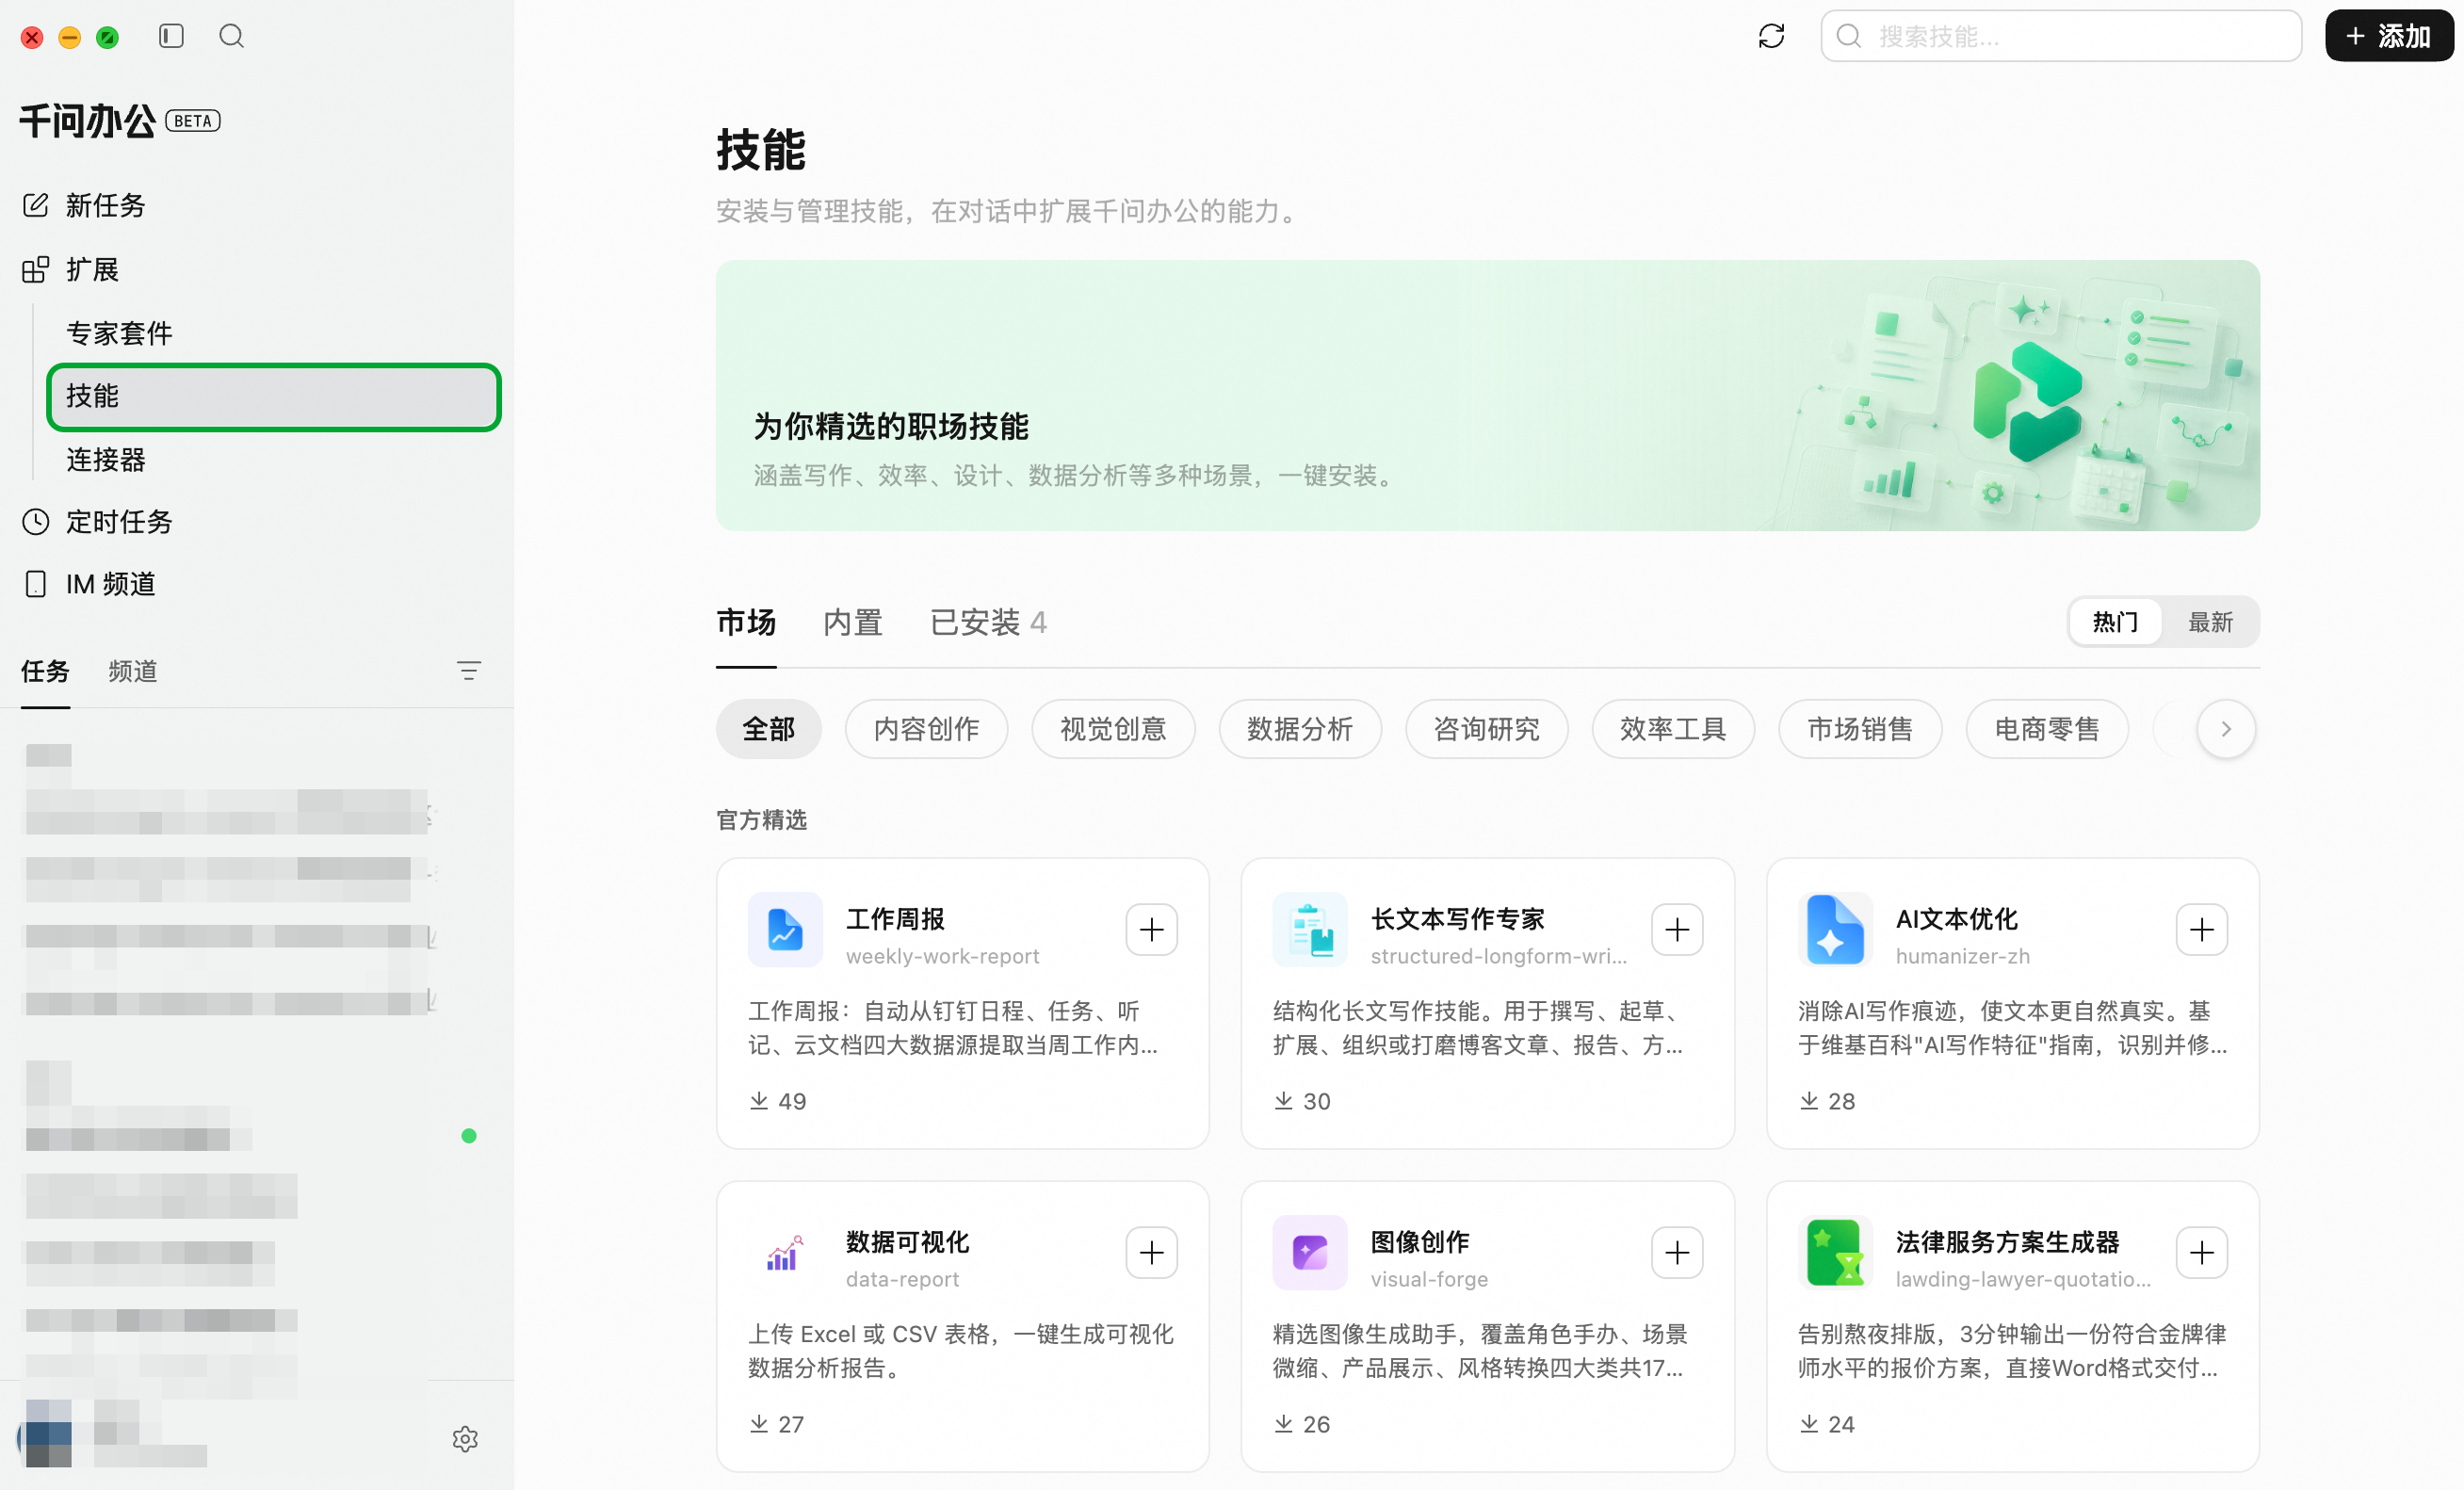Install AI文本优化 skill with plus icon
Screen dimensions: 2464x1490
[2201, 929]
